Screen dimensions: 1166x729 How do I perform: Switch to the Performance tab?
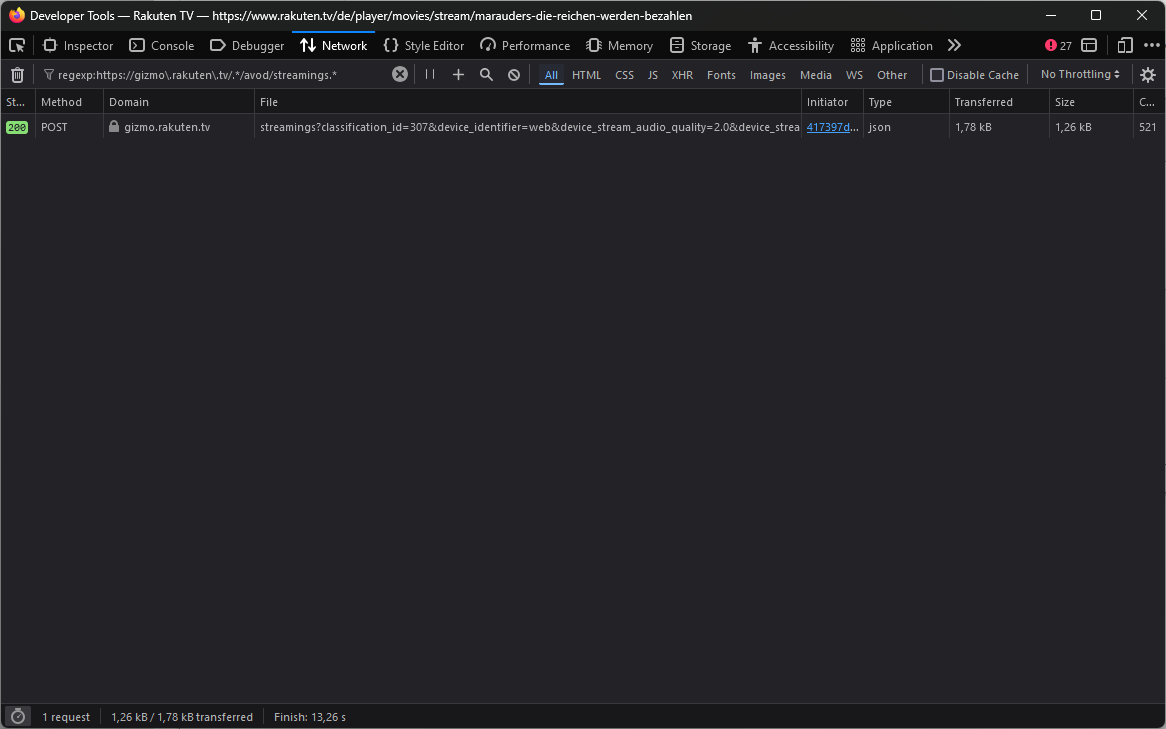(x=525, y=45)
